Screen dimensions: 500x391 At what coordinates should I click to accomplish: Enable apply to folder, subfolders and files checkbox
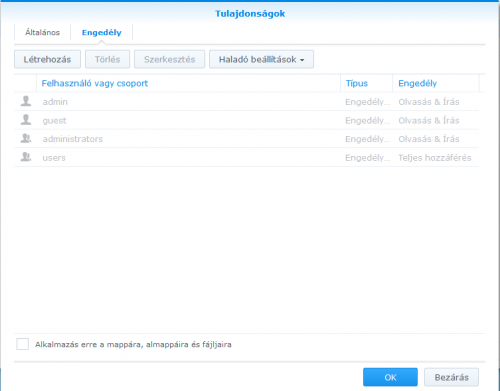coord(22,344)
